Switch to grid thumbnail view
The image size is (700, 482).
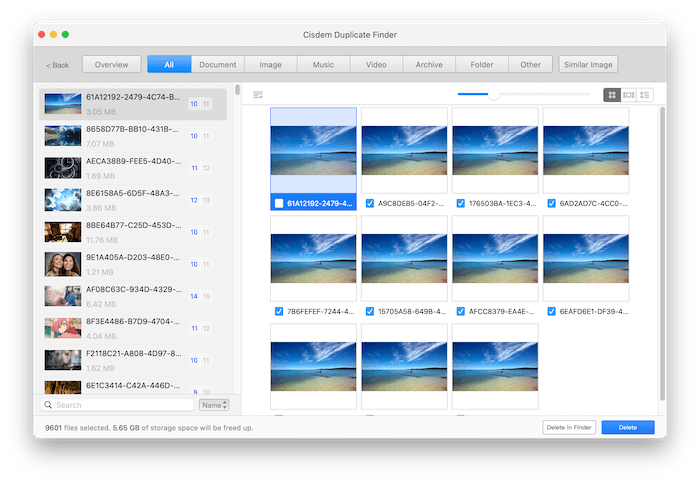(x=611, y=95)
